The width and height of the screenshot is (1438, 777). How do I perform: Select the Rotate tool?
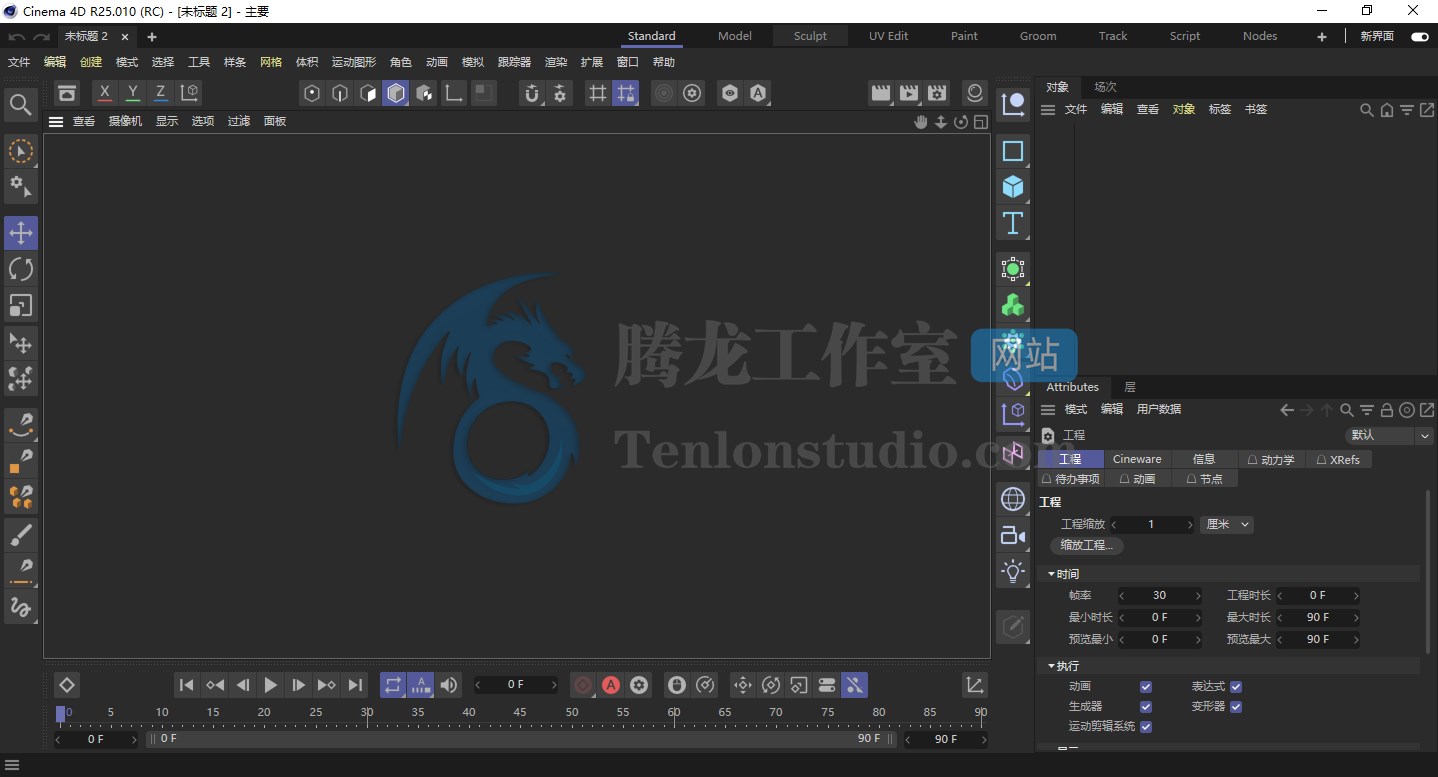coord(21,269)
